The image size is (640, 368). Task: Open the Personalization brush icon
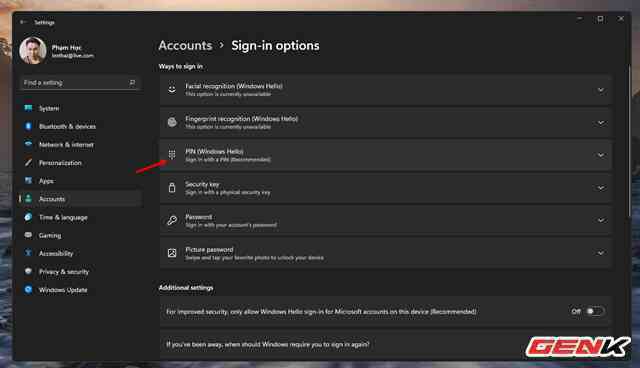coord(28,162)
